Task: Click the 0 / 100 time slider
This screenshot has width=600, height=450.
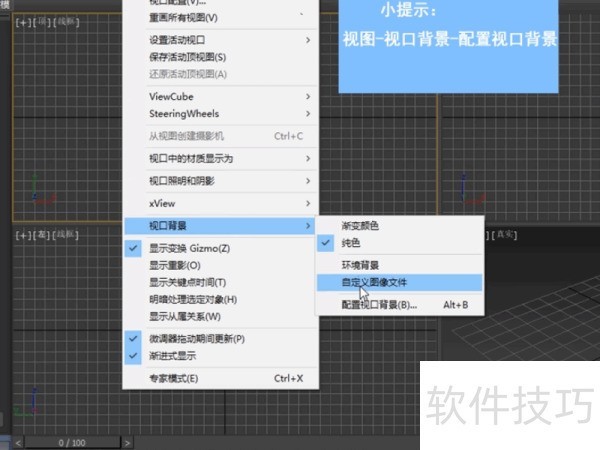Action: (x=71, y=442)
